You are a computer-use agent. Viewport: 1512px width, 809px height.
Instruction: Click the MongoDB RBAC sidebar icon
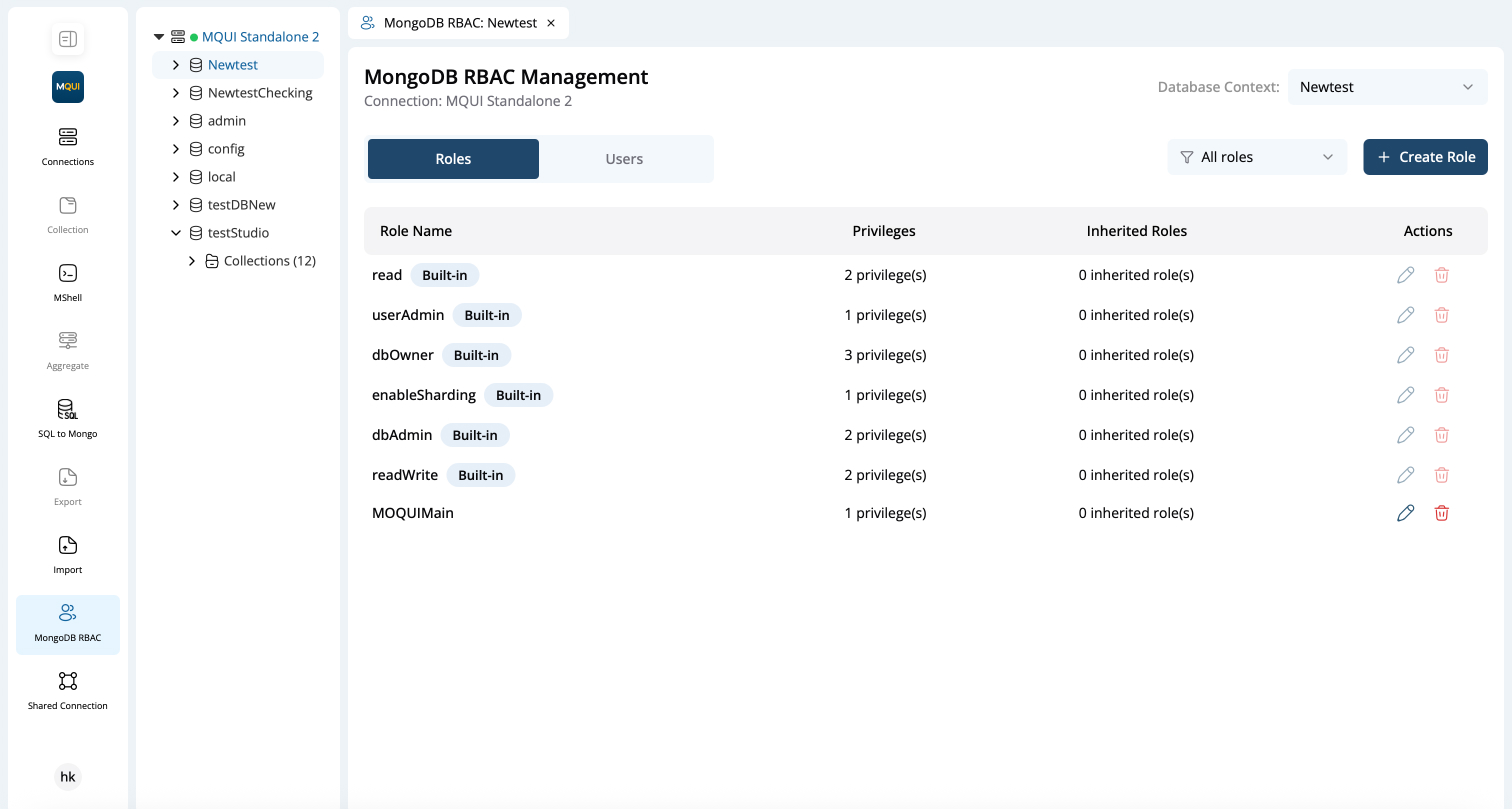tap(68, 613)
